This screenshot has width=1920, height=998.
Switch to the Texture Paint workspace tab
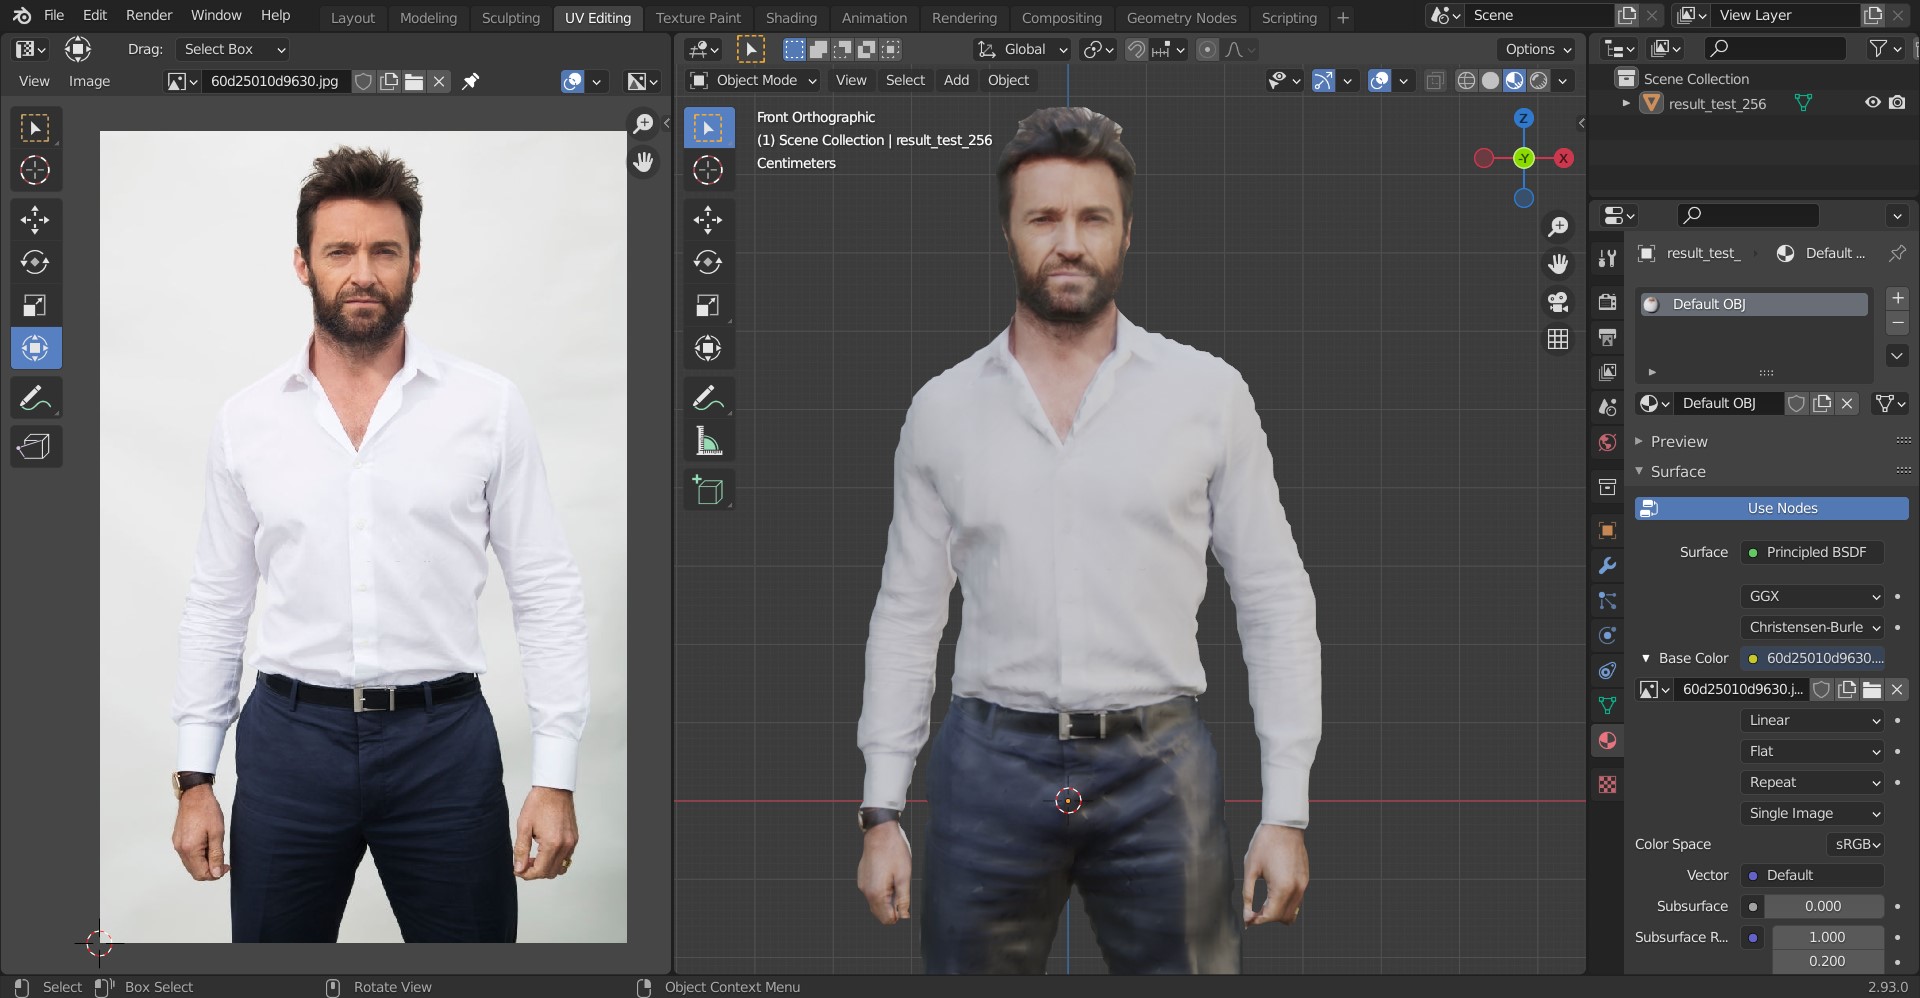698,17
